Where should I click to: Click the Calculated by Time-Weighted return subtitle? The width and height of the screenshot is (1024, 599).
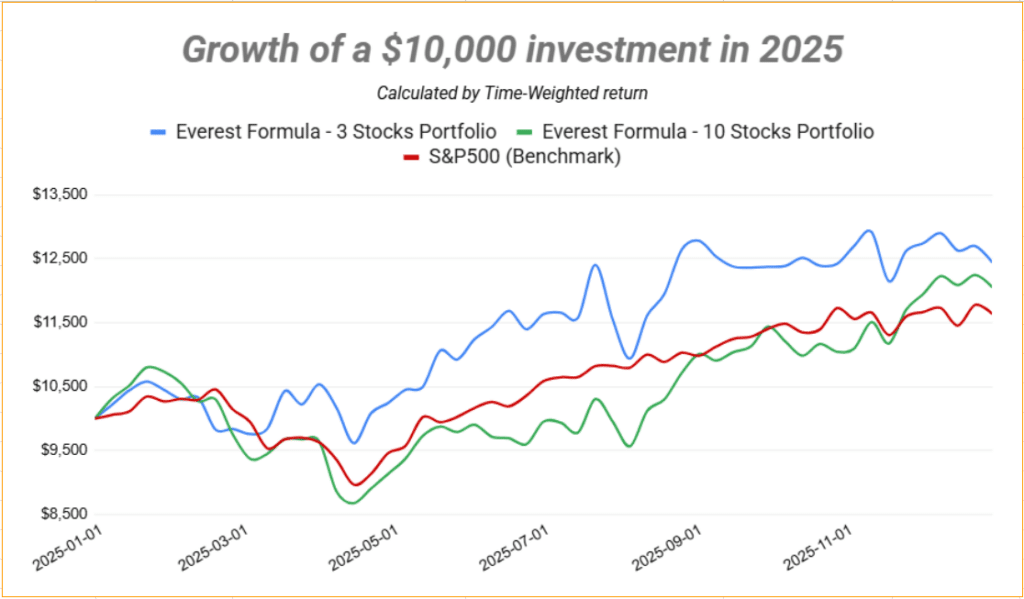tap(512, 93)
